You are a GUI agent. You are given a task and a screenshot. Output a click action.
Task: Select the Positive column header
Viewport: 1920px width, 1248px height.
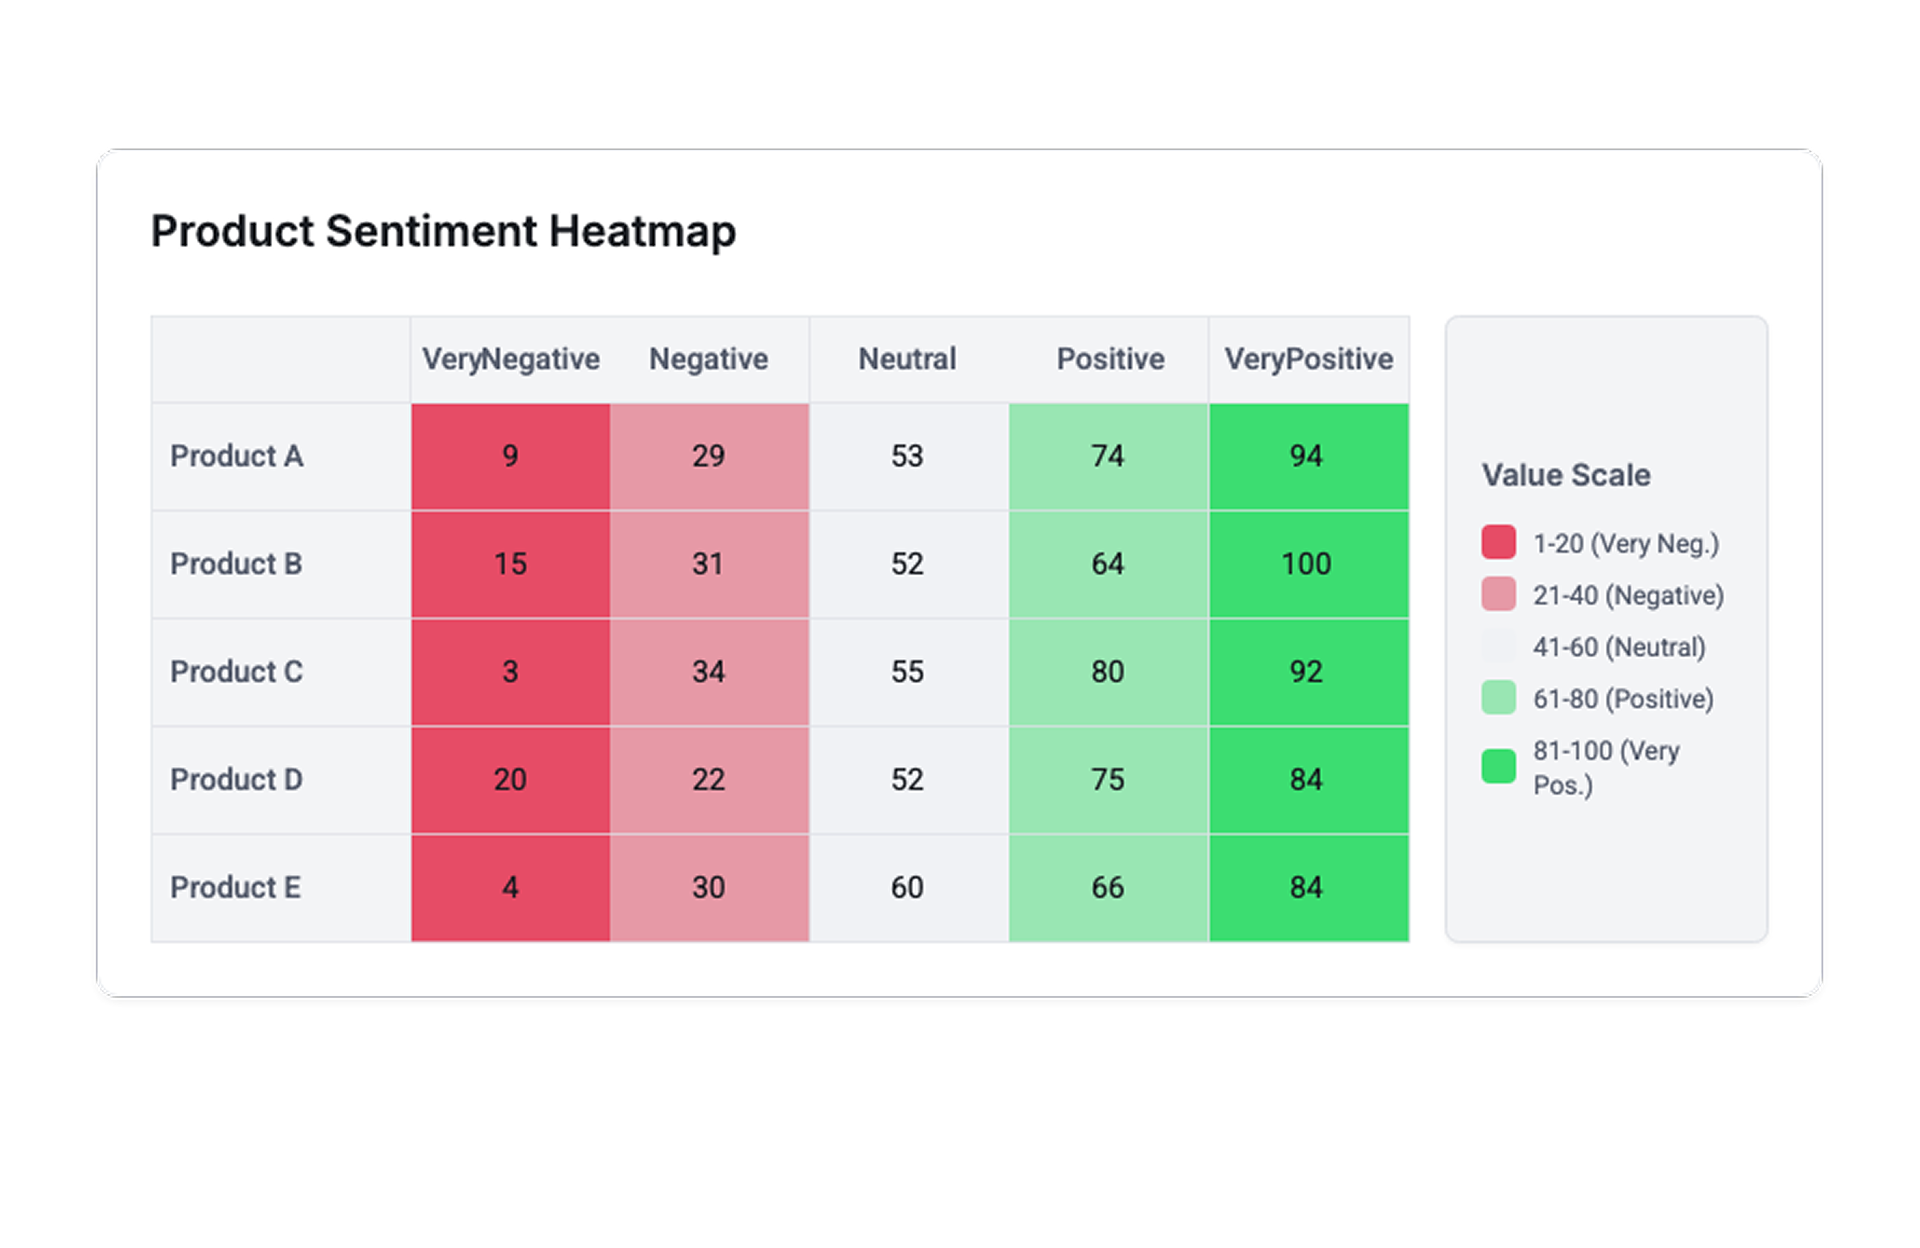[1110, 359]
